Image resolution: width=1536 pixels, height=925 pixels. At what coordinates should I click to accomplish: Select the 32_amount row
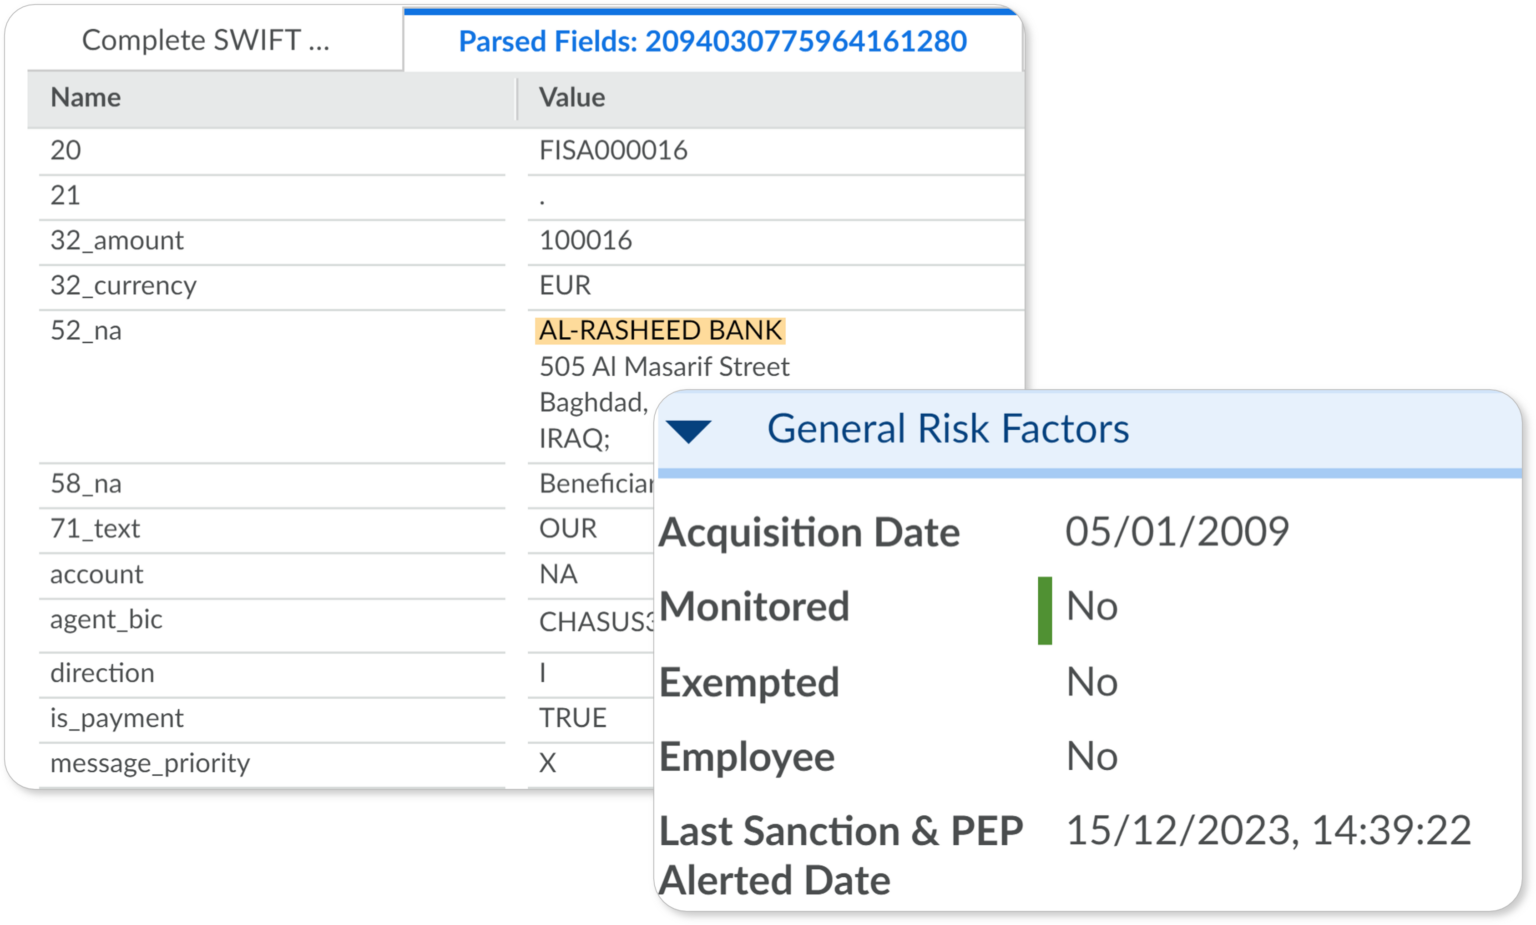pos(117,240)
